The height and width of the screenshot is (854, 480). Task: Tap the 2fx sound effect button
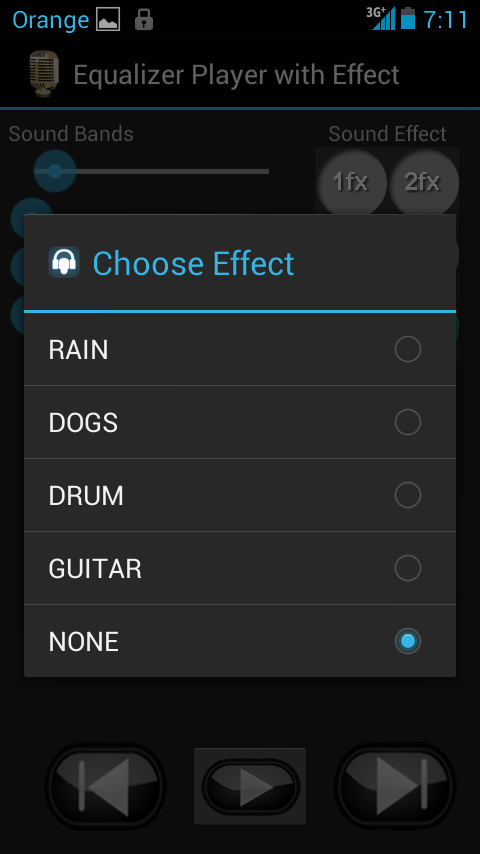tap(423, 182)
